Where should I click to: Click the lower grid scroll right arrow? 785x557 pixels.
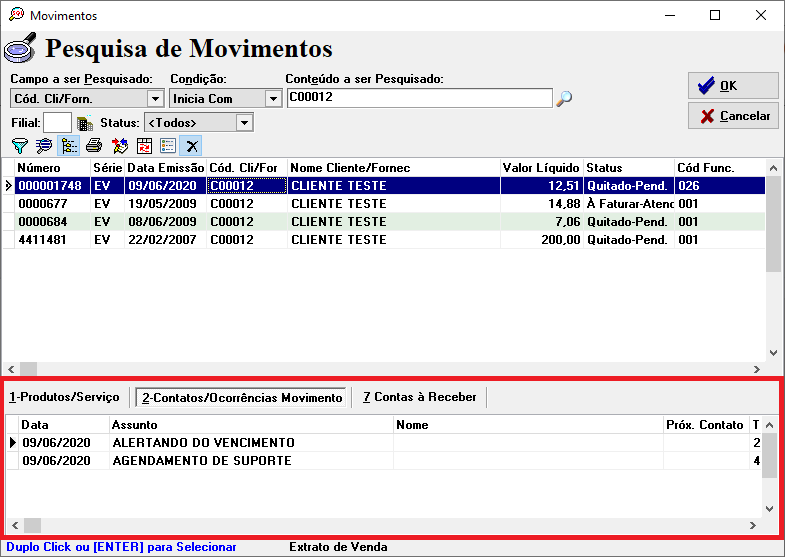[752, 525]
